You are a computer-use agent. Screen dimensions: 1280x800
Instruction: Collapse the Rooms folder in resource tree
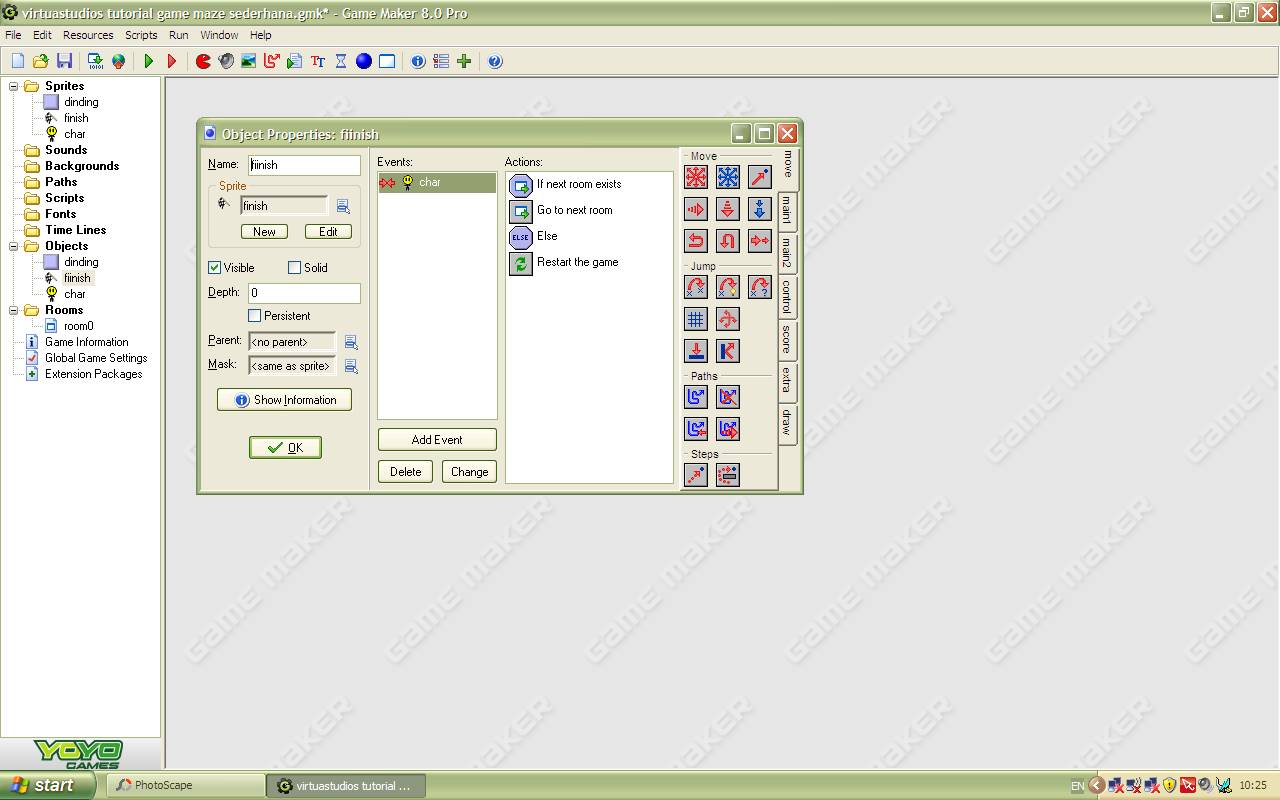14,310
